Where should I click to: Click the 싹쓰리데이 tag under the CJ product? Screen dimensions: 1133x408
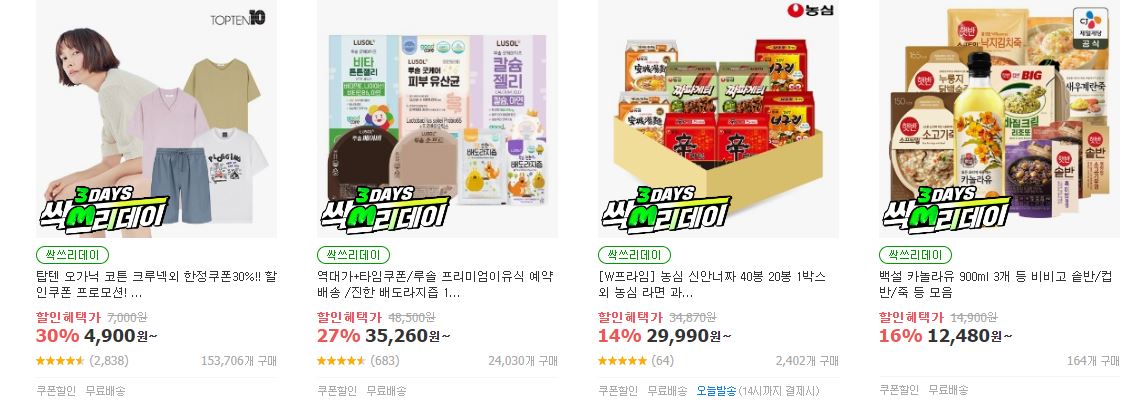coord(916,255)
